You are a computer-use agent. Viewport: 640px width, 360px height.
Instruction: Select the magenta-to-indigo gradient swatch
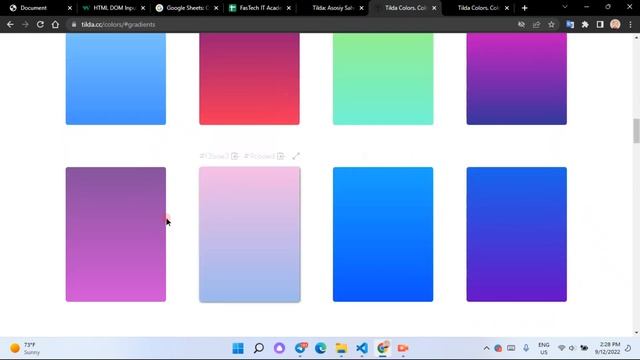[517, 79]
